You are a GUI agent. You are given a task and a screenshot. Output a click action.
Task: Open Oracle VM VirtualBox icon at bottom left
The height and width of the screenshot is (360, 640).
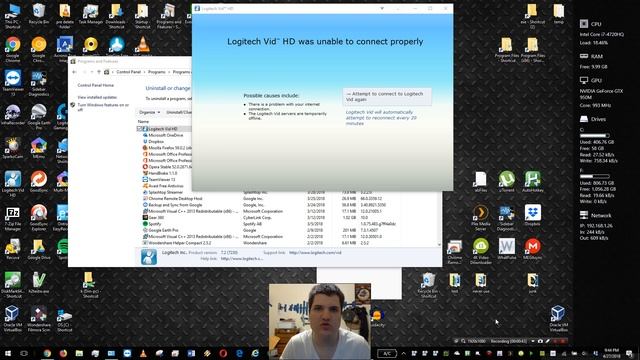click(x=13, y=318)
